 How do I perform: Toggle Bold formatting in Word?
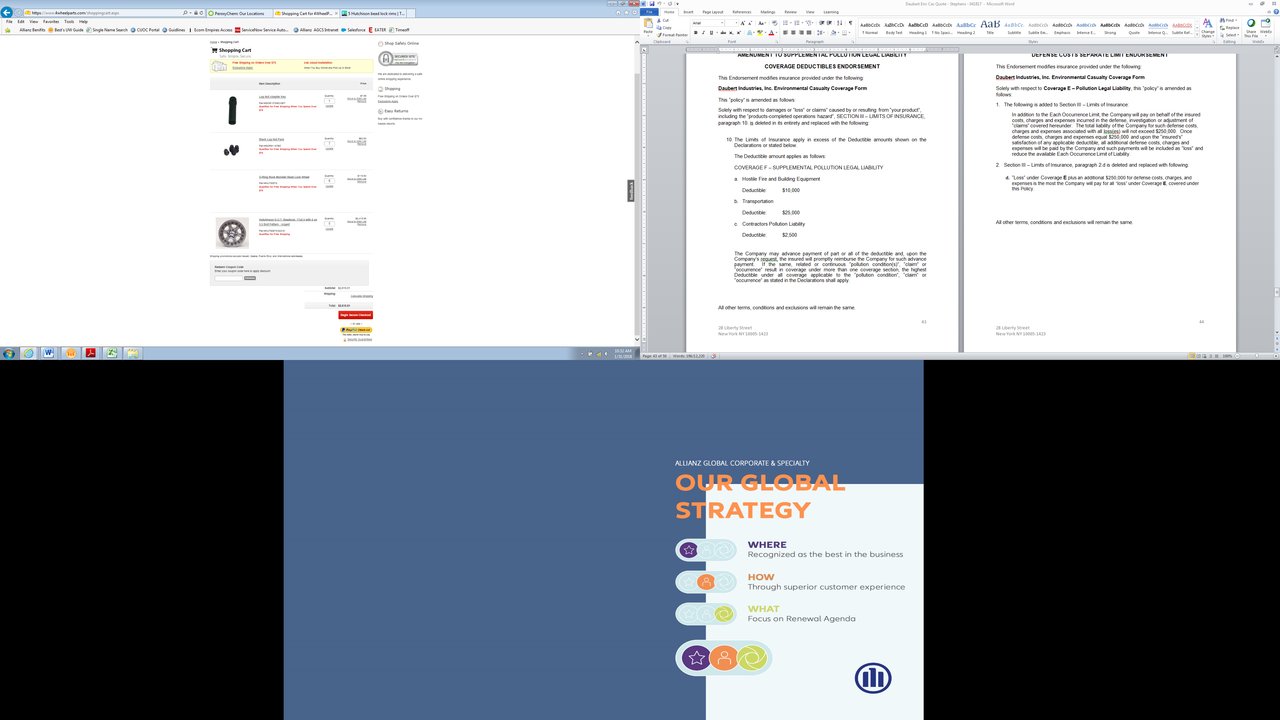pyautogui.click(x=696, y=32)
